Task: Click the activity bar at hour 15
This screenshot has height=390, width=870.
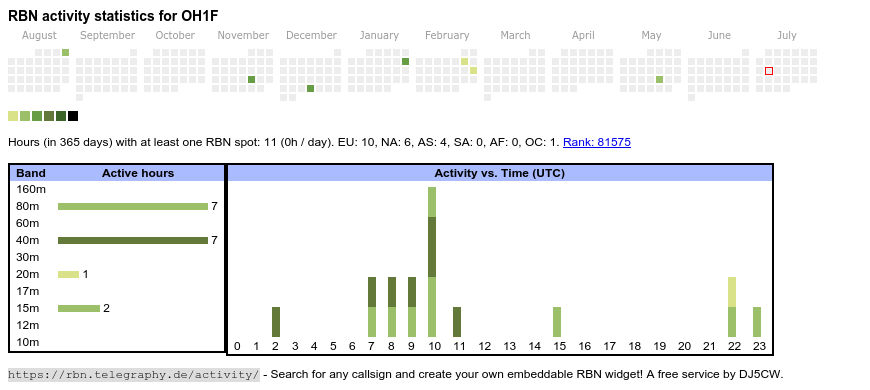Action: pos(557,322)
